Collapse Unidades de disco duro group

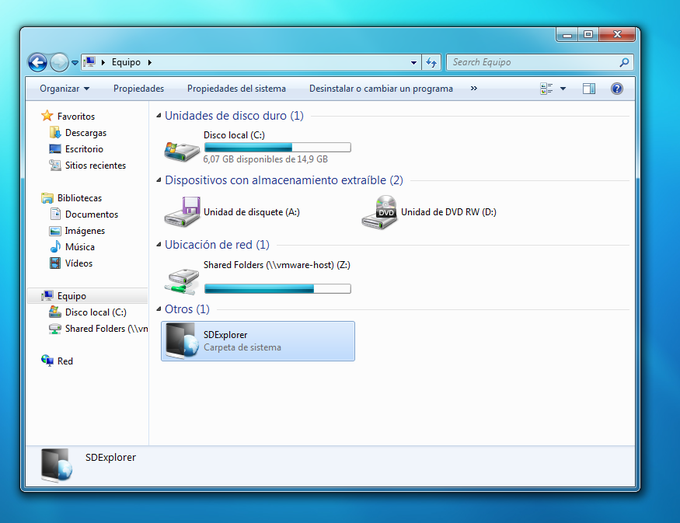click(x=159, y=115)
